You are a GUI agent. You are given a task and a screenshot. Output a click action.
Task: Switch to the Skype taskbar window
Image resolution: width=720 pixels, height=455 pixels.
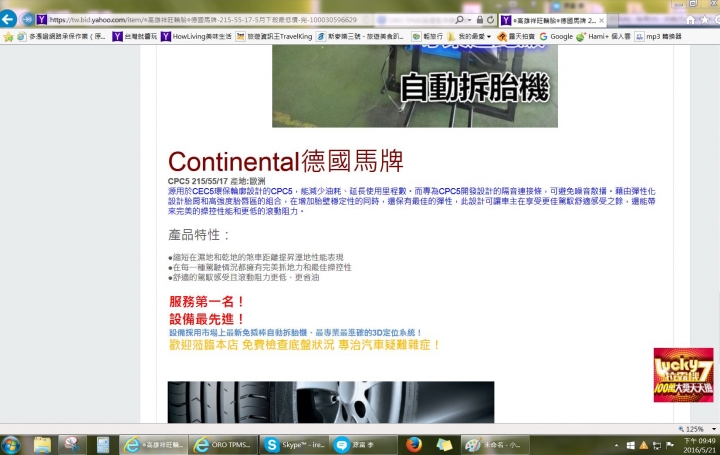tap(294, 445)
